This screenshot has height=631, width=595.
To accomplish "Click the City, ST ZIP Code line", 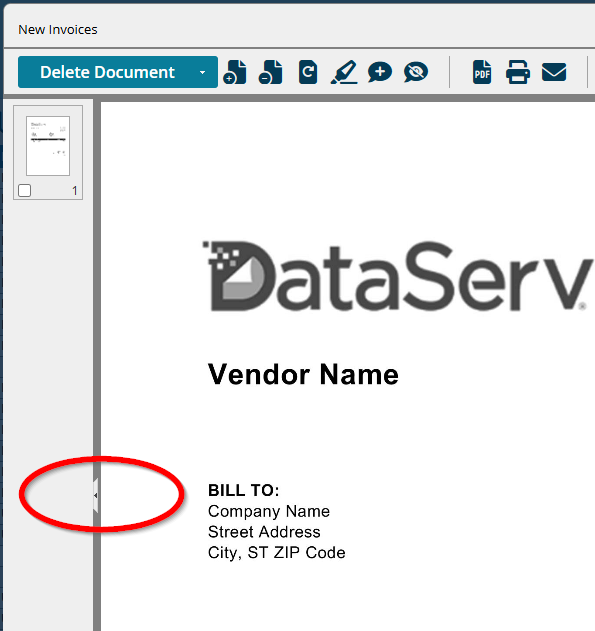I will click(276, 553).
